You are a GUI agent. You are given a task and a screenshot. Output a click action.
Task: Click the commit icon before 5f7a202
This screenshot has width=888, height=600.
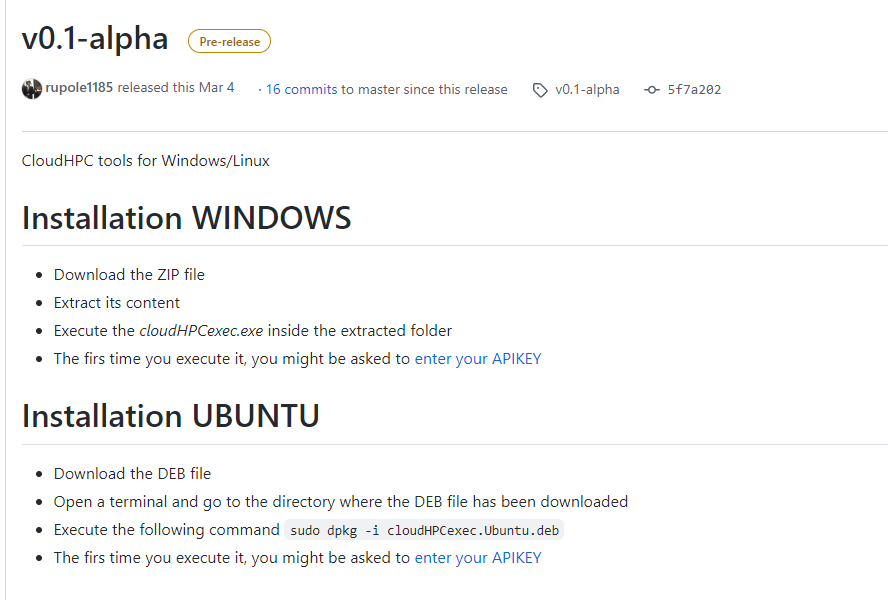click(652, 90)
